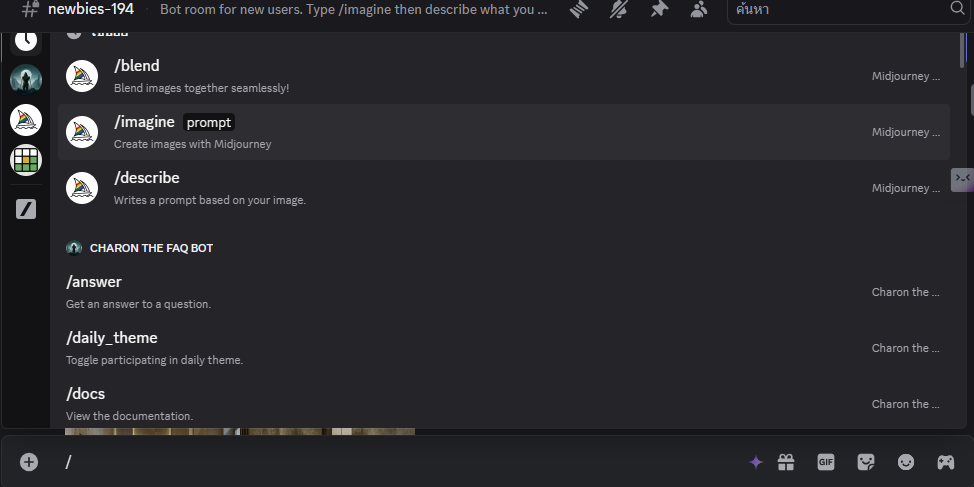This screenshot has width=974, height=487.
Task: Choose the /blend command
Action: [504, 76]
